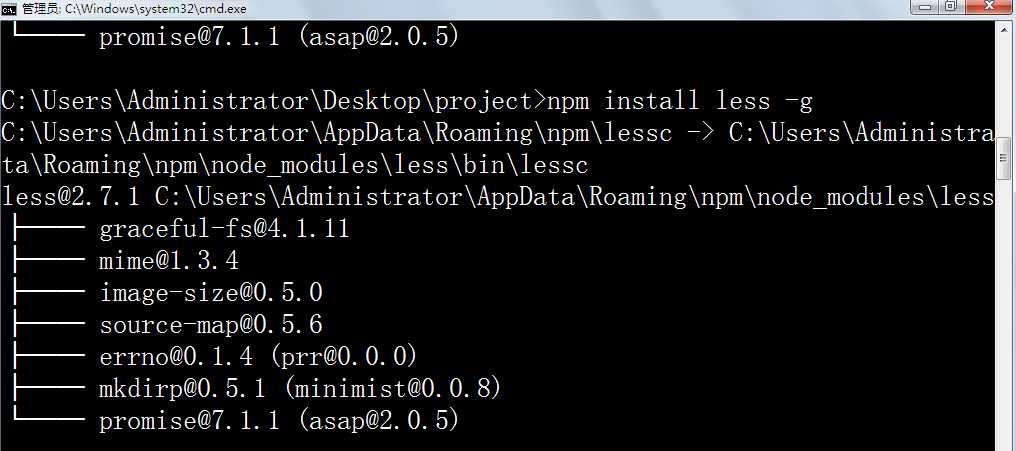Click the source-map@0.5.6 entry
The height and width of the screenshot is (451, 1016).
[211, 325]
